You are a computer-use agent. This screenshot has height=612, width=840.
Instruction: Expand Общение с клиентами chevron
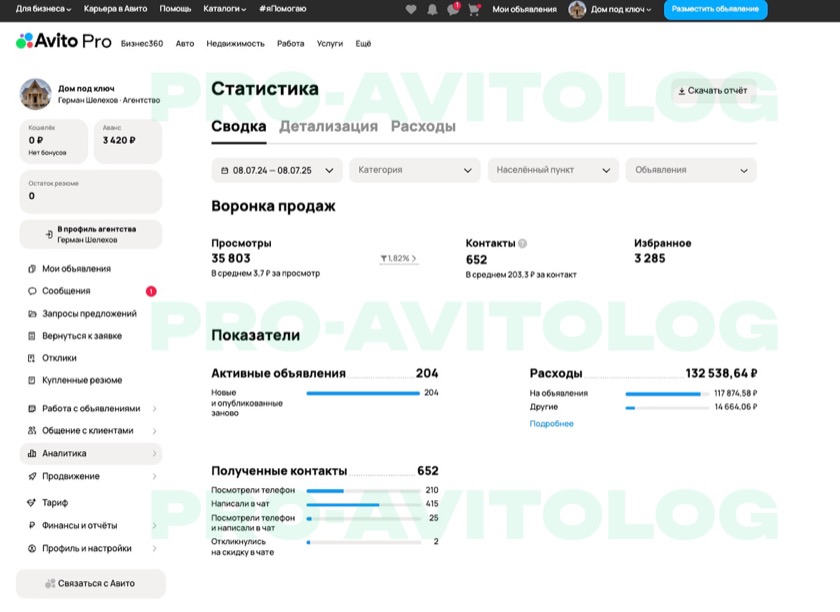(154, 431)
